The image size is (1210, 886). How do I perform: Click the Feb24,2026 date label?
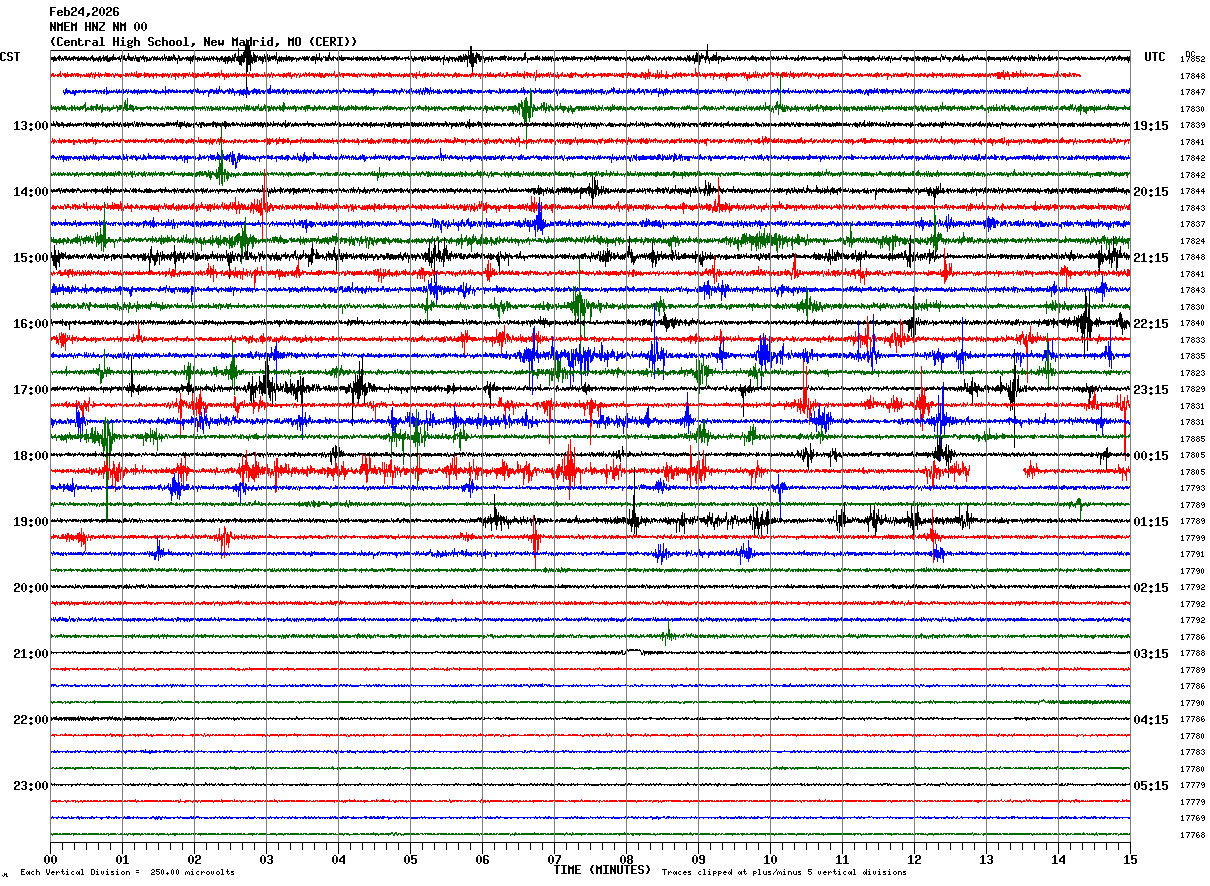pos(84,12)
